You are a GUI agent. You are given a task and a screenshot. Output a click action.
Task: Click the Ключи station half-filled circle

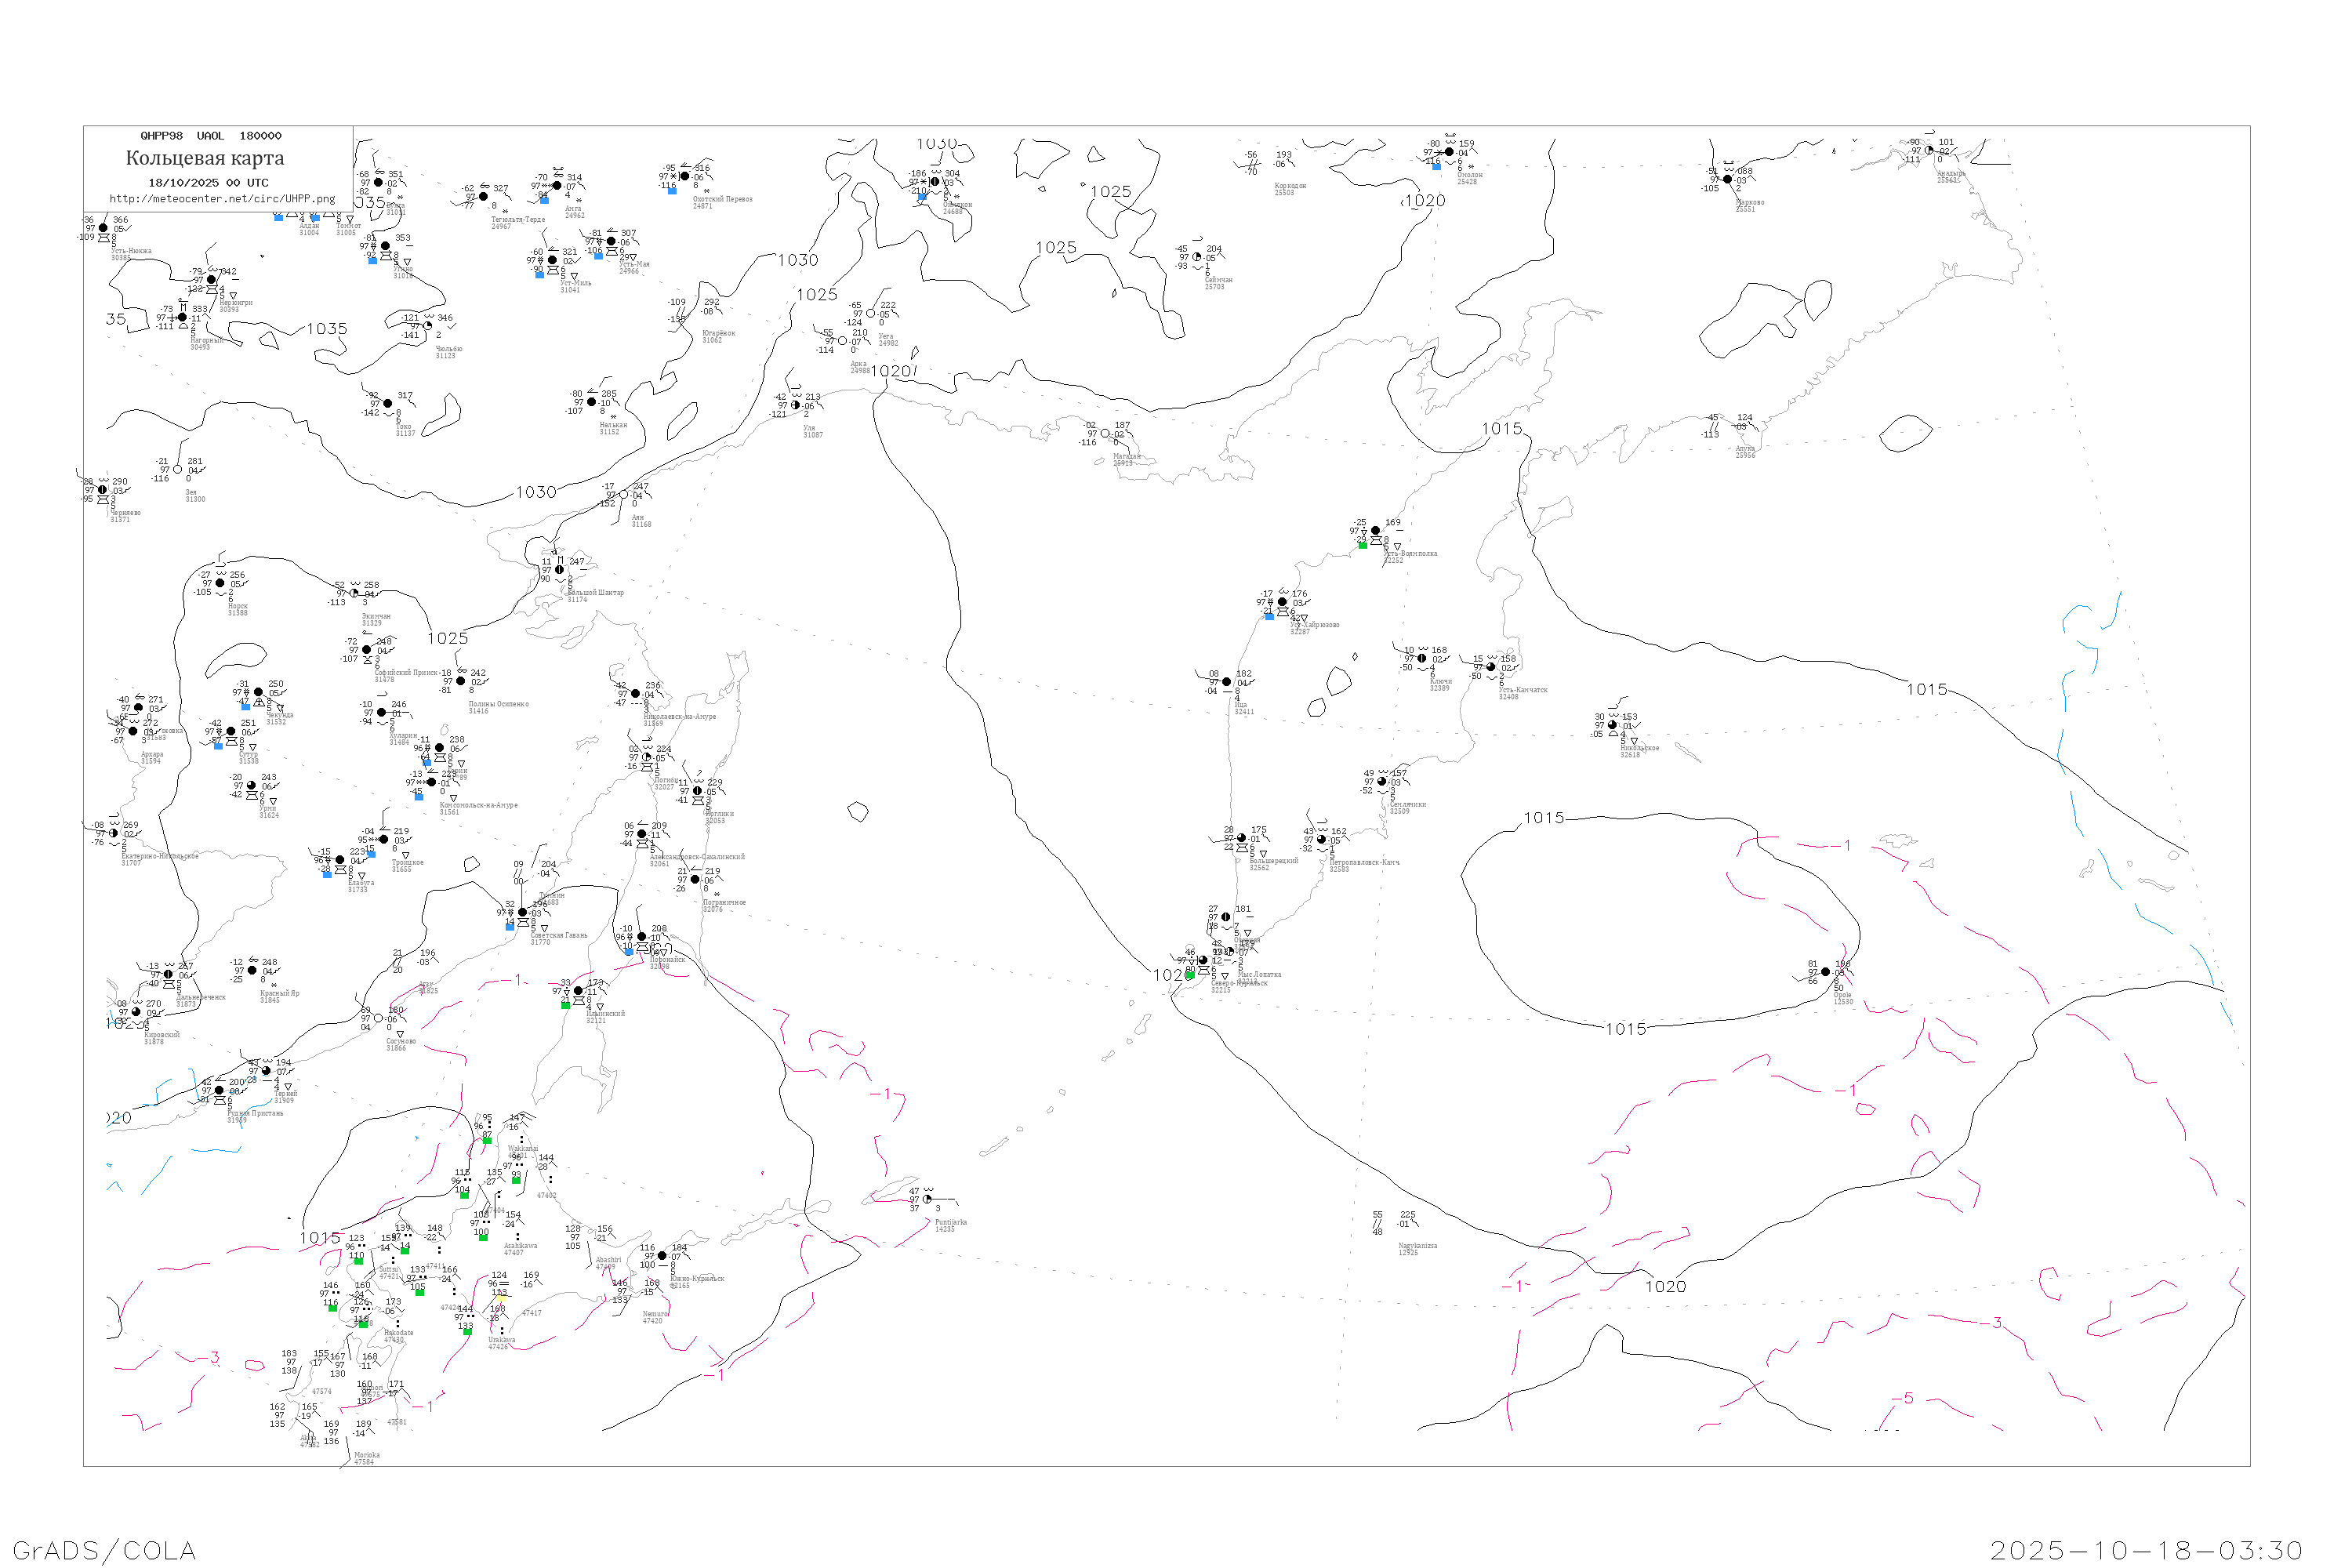coord(1422,658)
